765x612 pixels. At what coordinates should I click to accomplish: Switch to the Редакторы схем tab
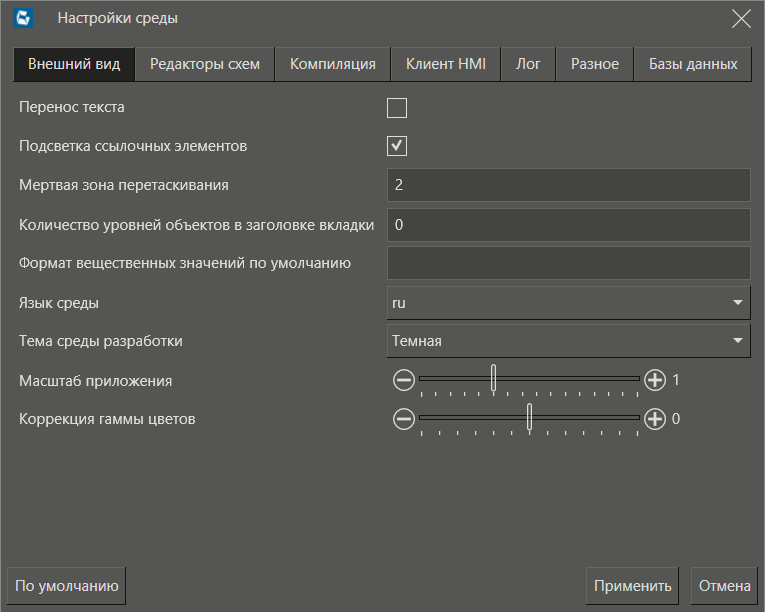(205, 64)
